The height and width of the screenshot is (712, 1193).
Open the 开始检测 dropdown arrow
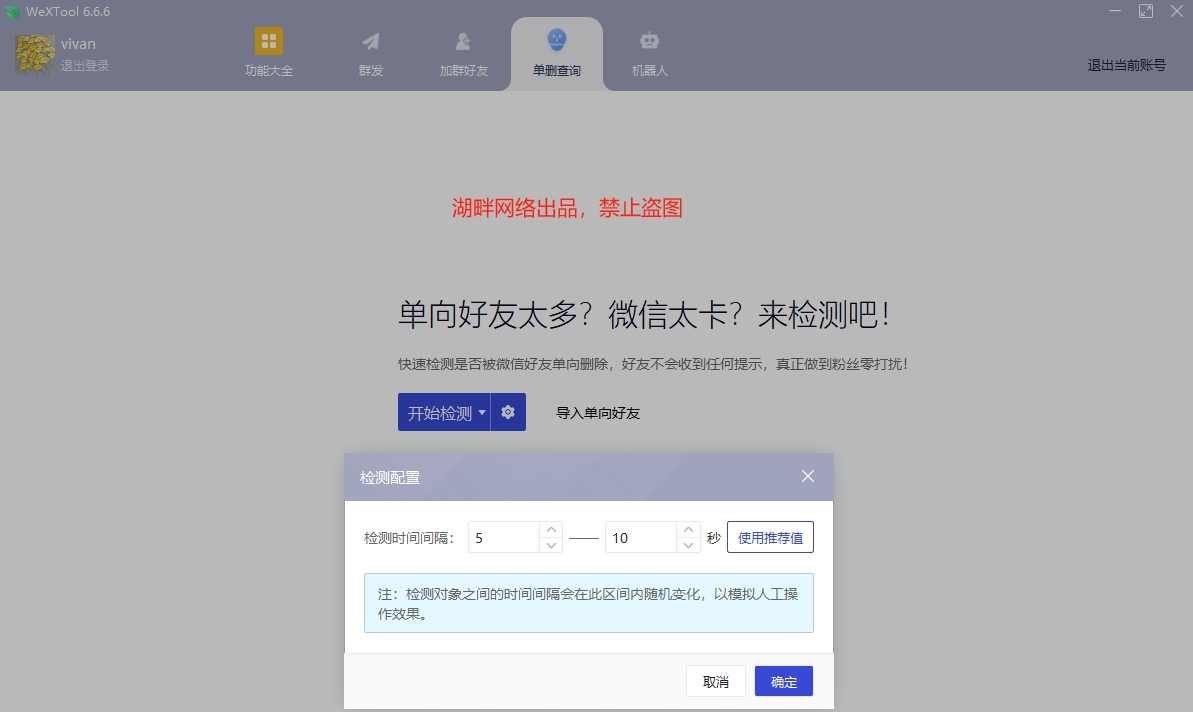pos(481,411)
